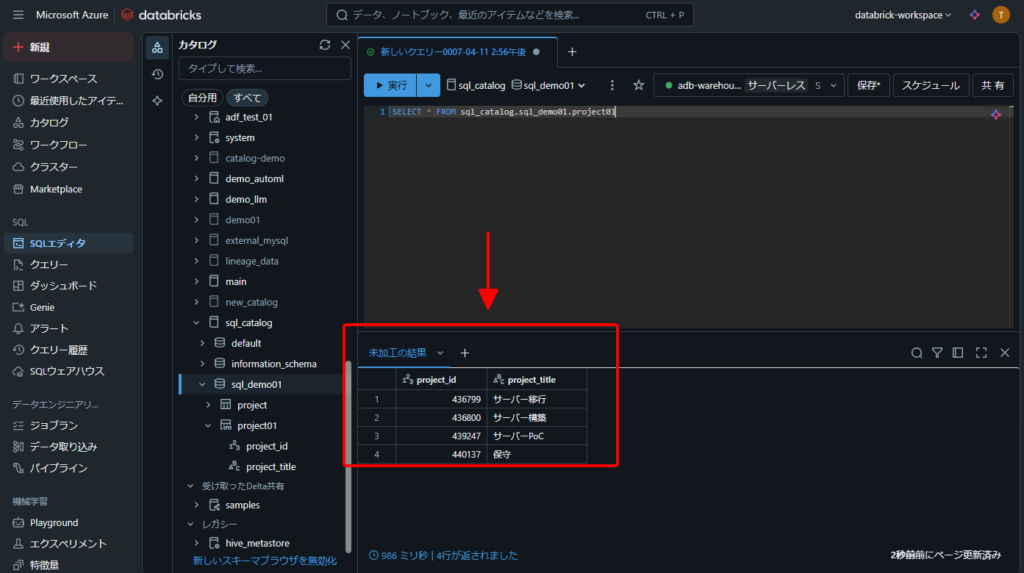
Task: Open the databrick-workspace dropdown
Action: pos(903,15)
